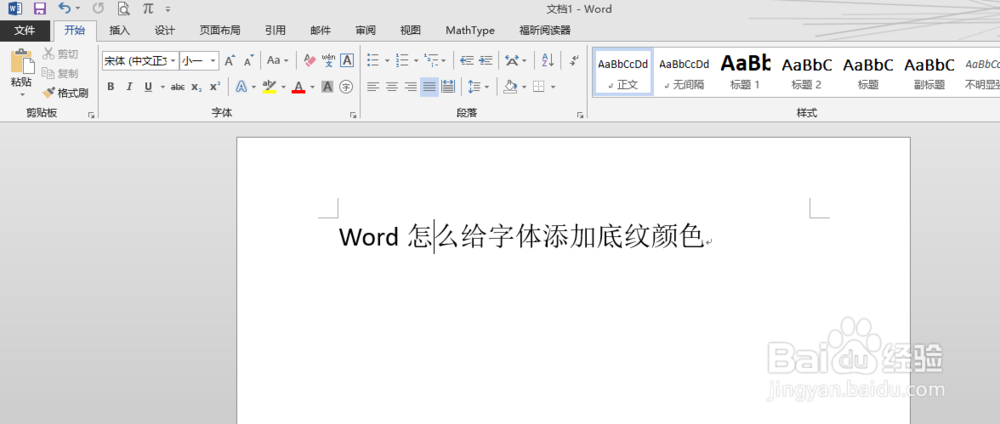
Task: Switch to the MathType tab
Action: coord(470,30)
